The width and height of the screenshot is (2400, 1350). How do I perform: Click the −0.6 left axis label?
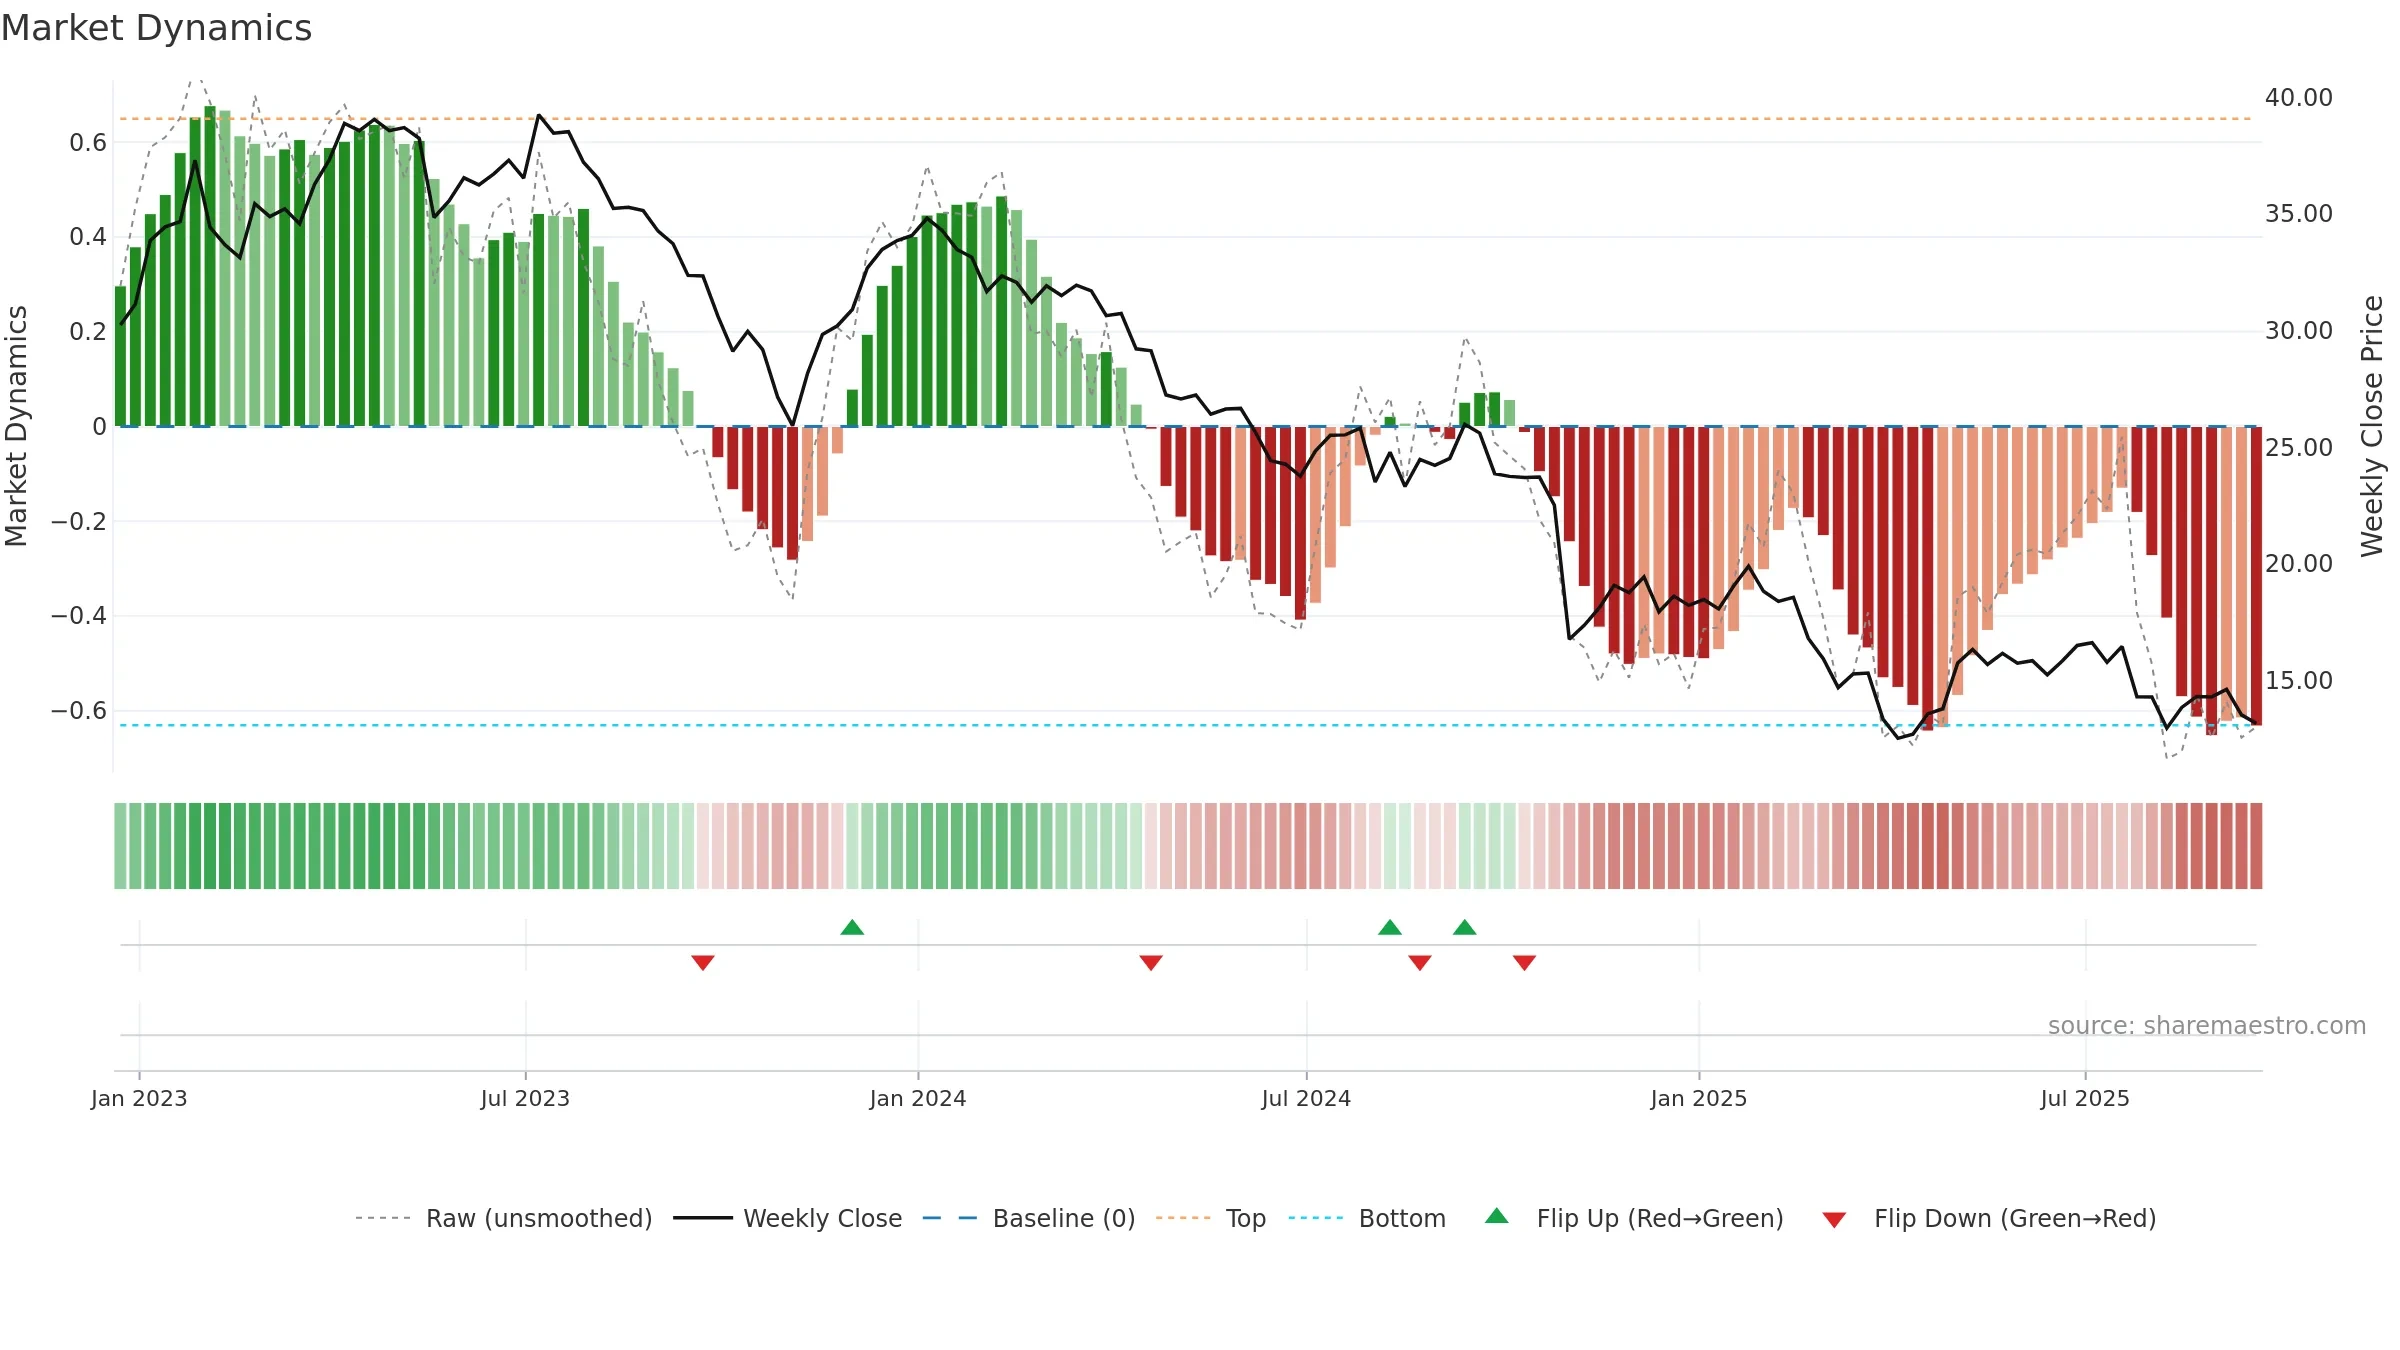[x=79, y=710]
